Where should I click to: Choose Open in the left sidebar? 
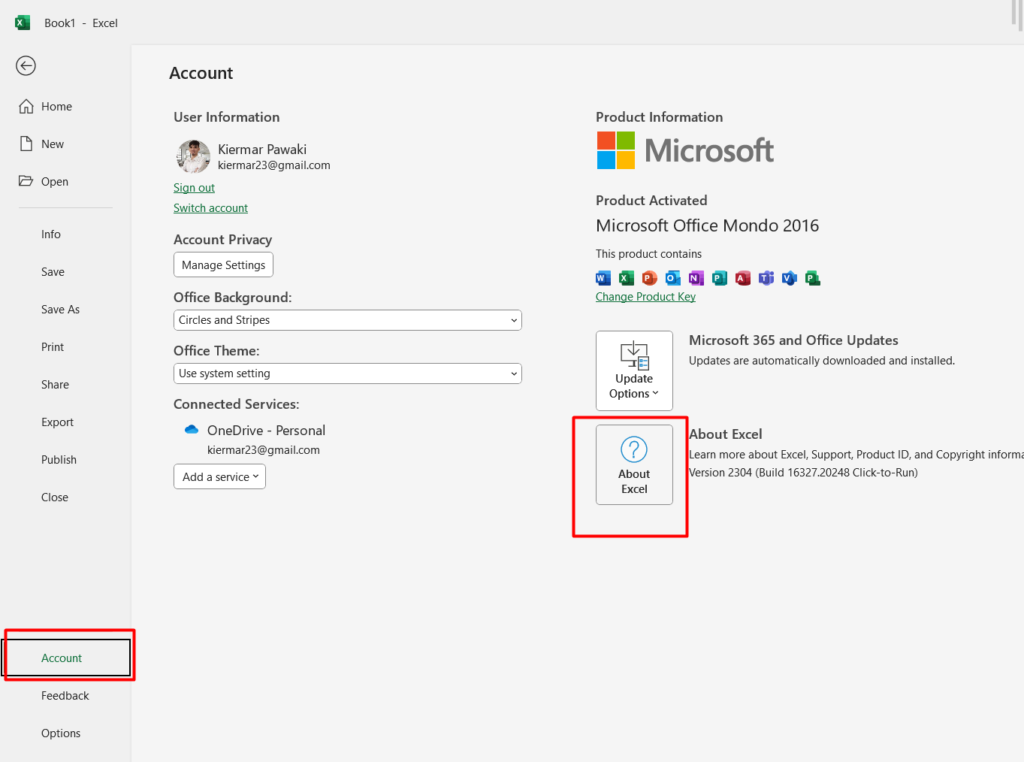pyautogui.click(x=54, y=182)
